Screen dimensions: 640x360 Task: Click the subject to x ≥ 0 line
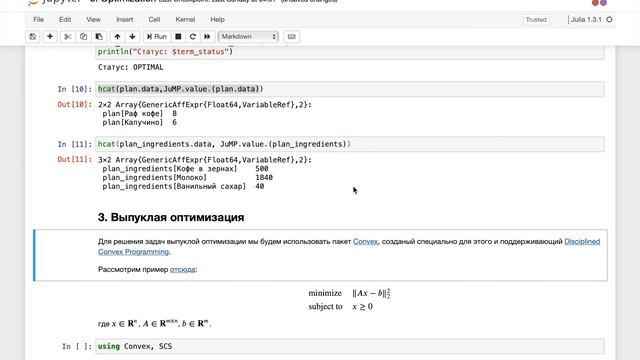click(340, 307)
